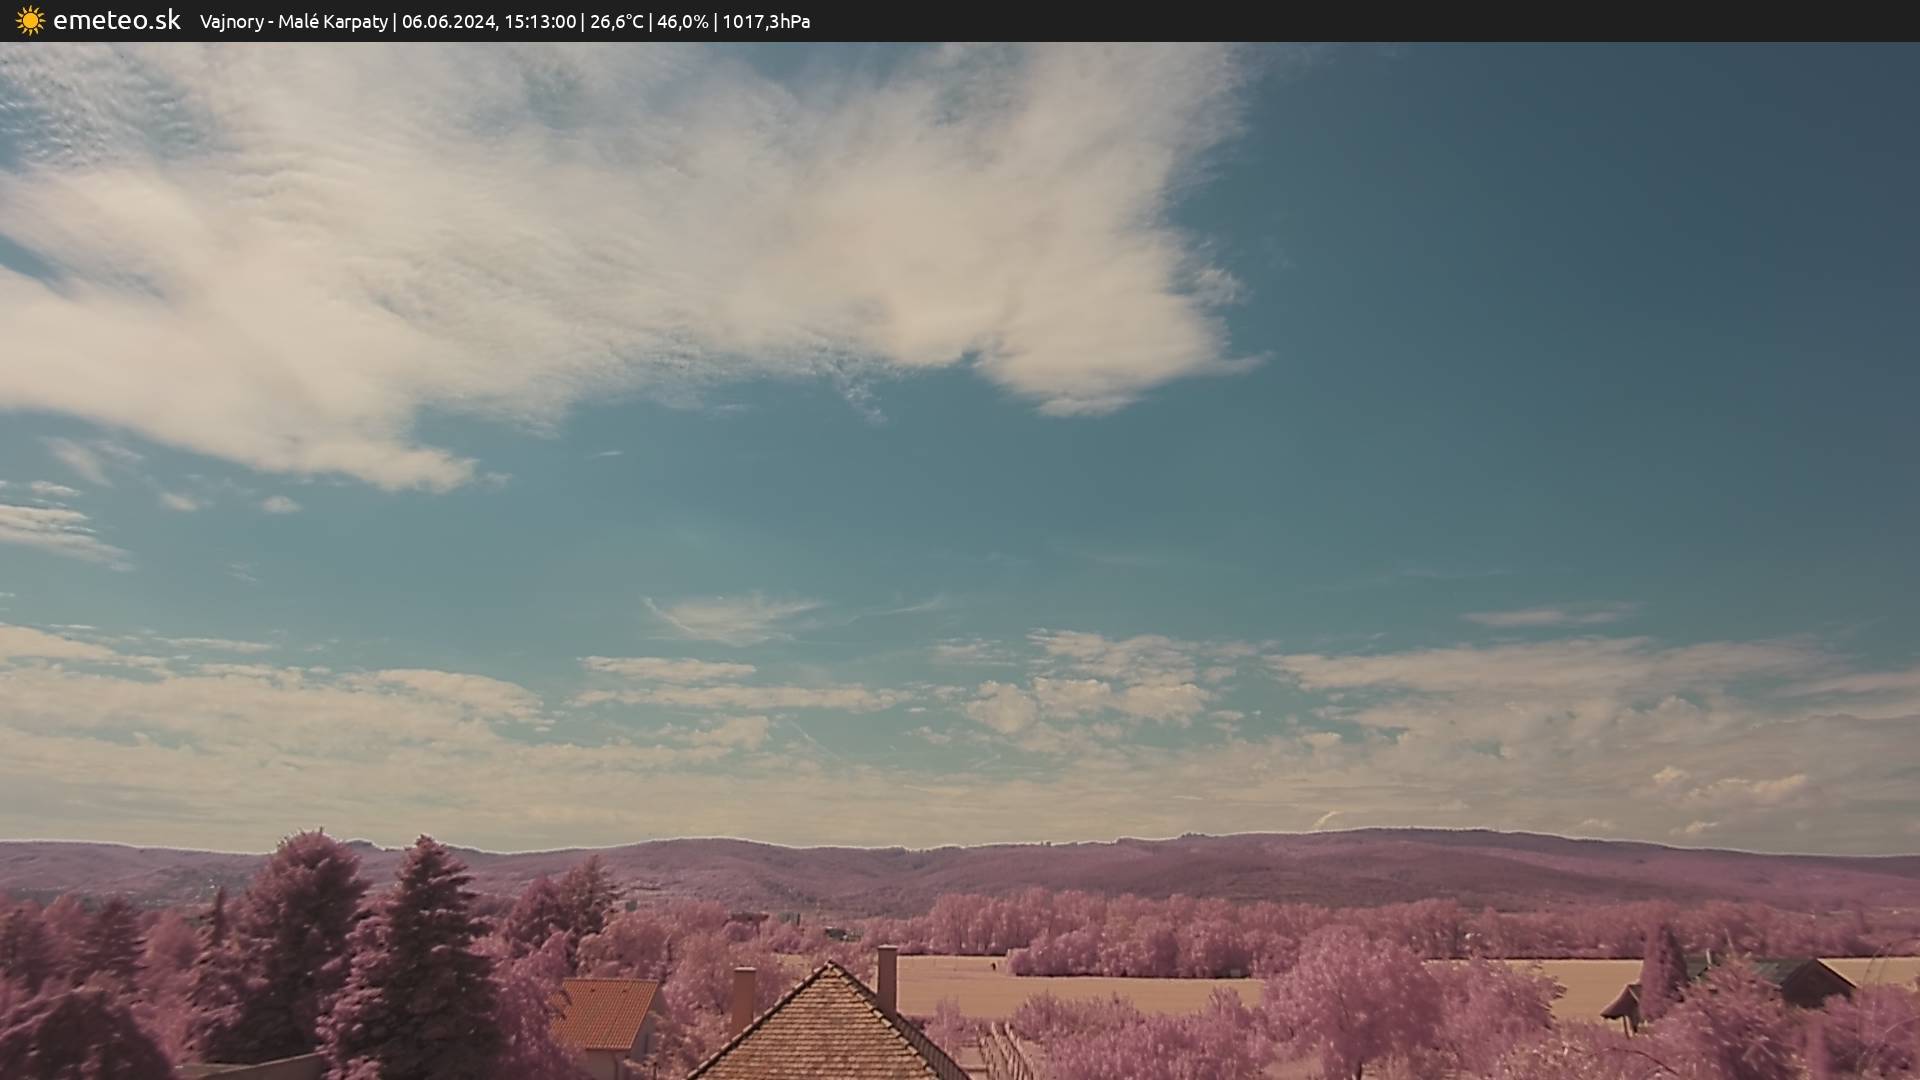Click the emeteo.sk site name text
1920x1080 pixels.
tap(116, 20)
